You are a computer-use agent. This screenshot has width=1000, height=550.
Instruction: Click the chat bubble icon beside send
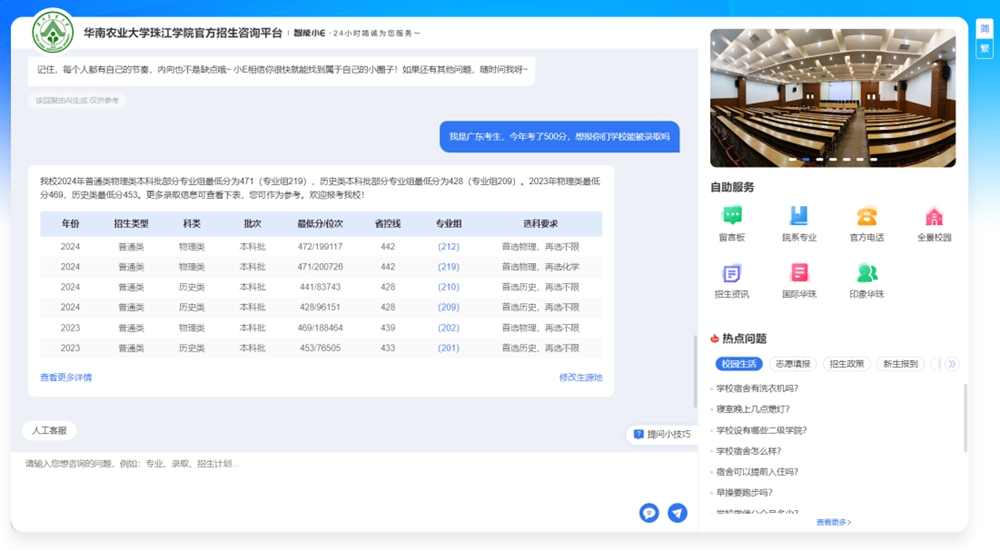tap(649, 512)
